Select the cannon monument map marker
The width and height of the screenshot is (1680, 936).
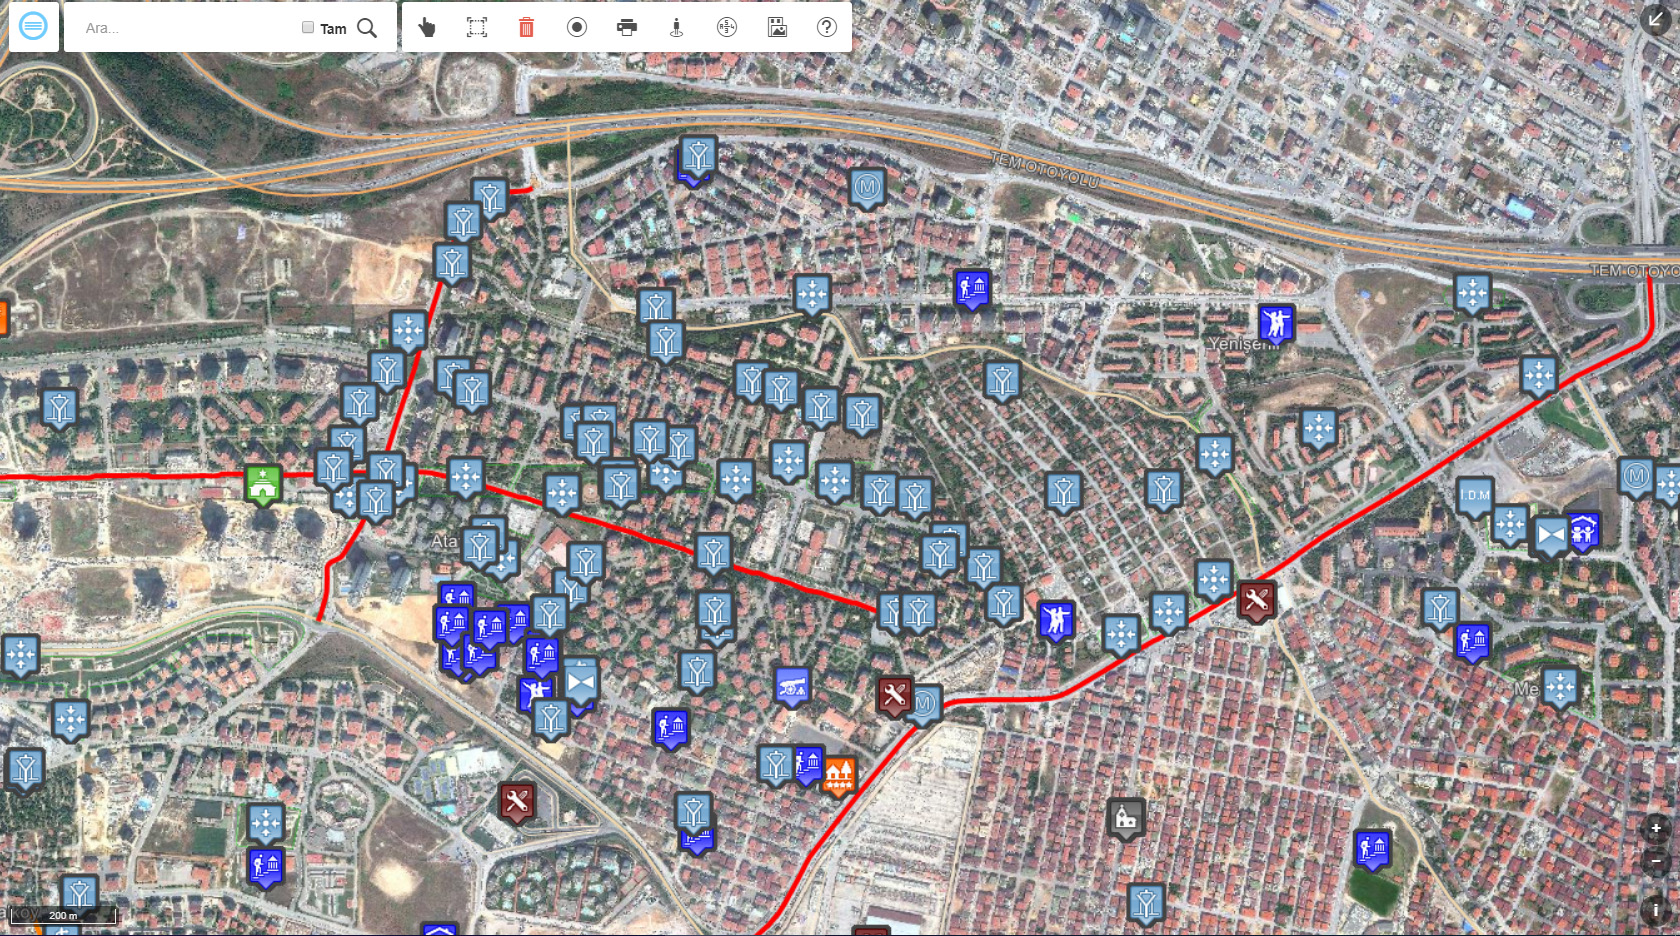792,686
